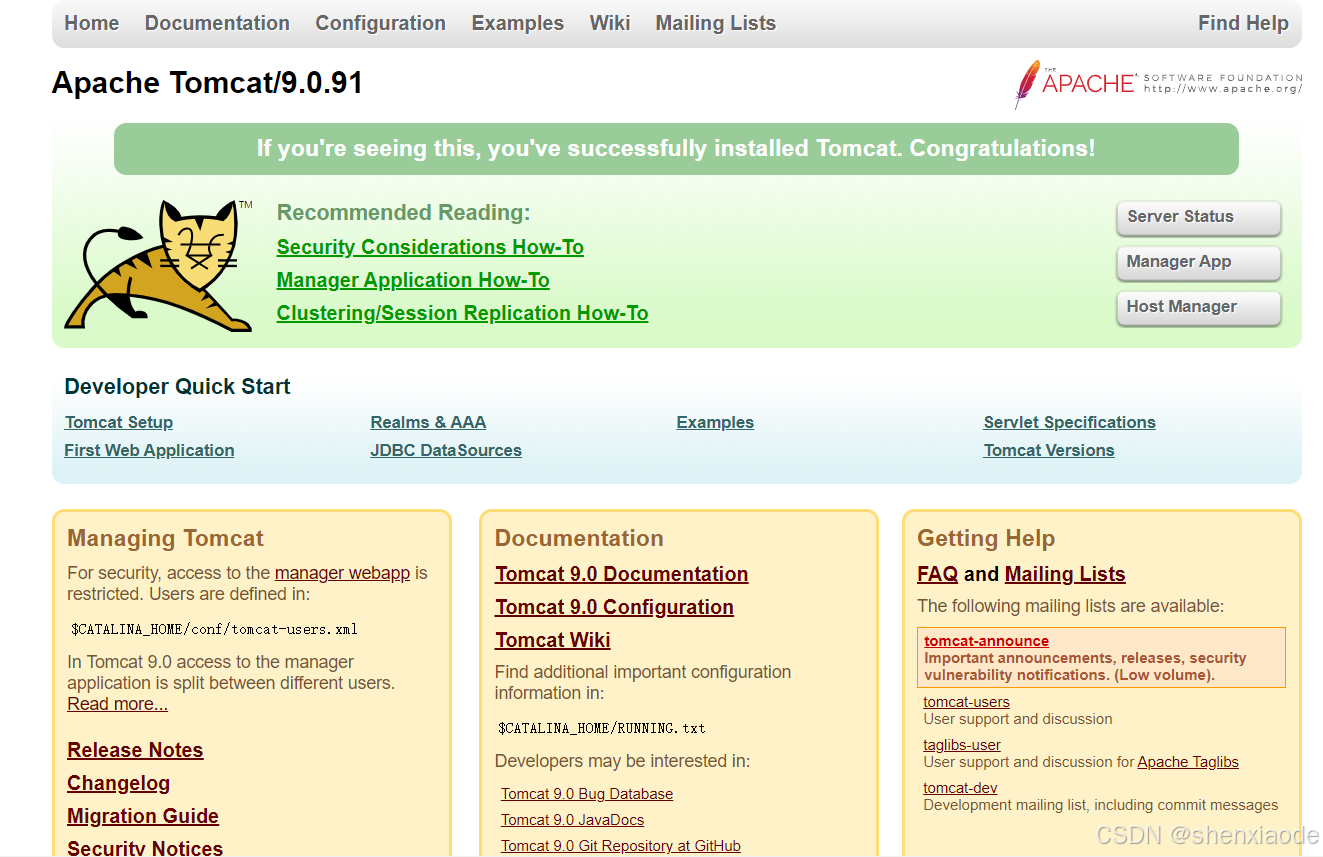Screen dimensions: 1323x857
Task: Follow the Apache Taglibs link
Action: [1188, 762]
